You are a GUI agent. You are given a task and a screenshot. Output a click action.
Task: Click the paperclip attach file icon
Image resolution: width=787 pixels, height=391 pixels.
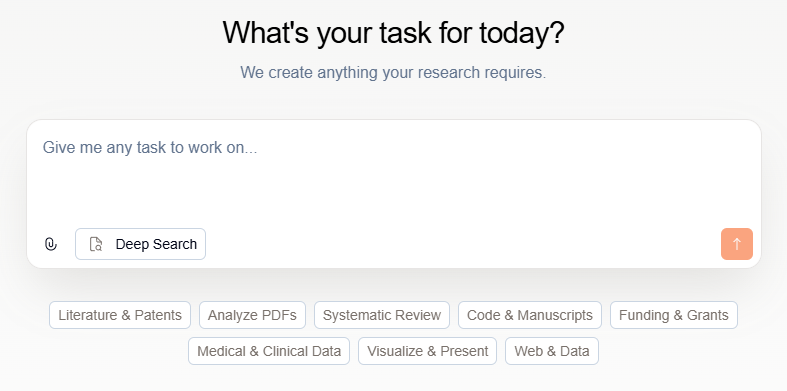[51, 244]
